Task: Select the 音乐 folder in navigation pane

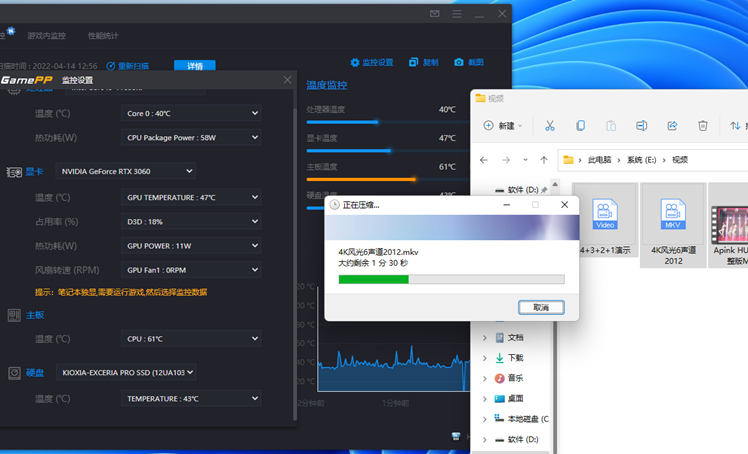Action: 509,378
